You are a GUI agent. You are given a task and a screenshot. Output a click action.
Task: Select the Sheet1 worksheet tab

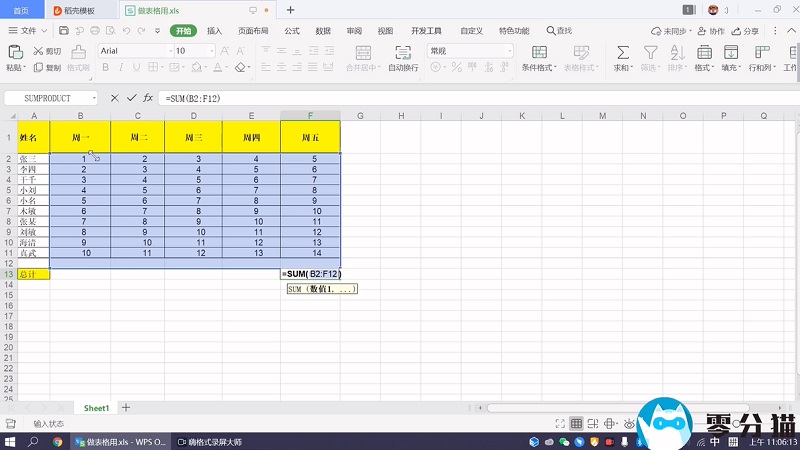click(96, 408)
